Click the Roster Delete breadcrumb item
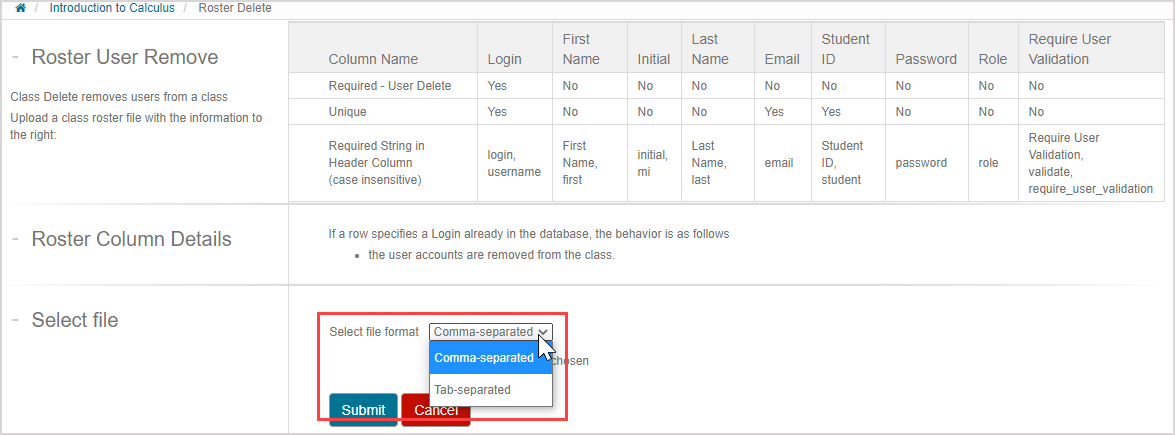The image size is (1175, 435). (x=235, y=8)
